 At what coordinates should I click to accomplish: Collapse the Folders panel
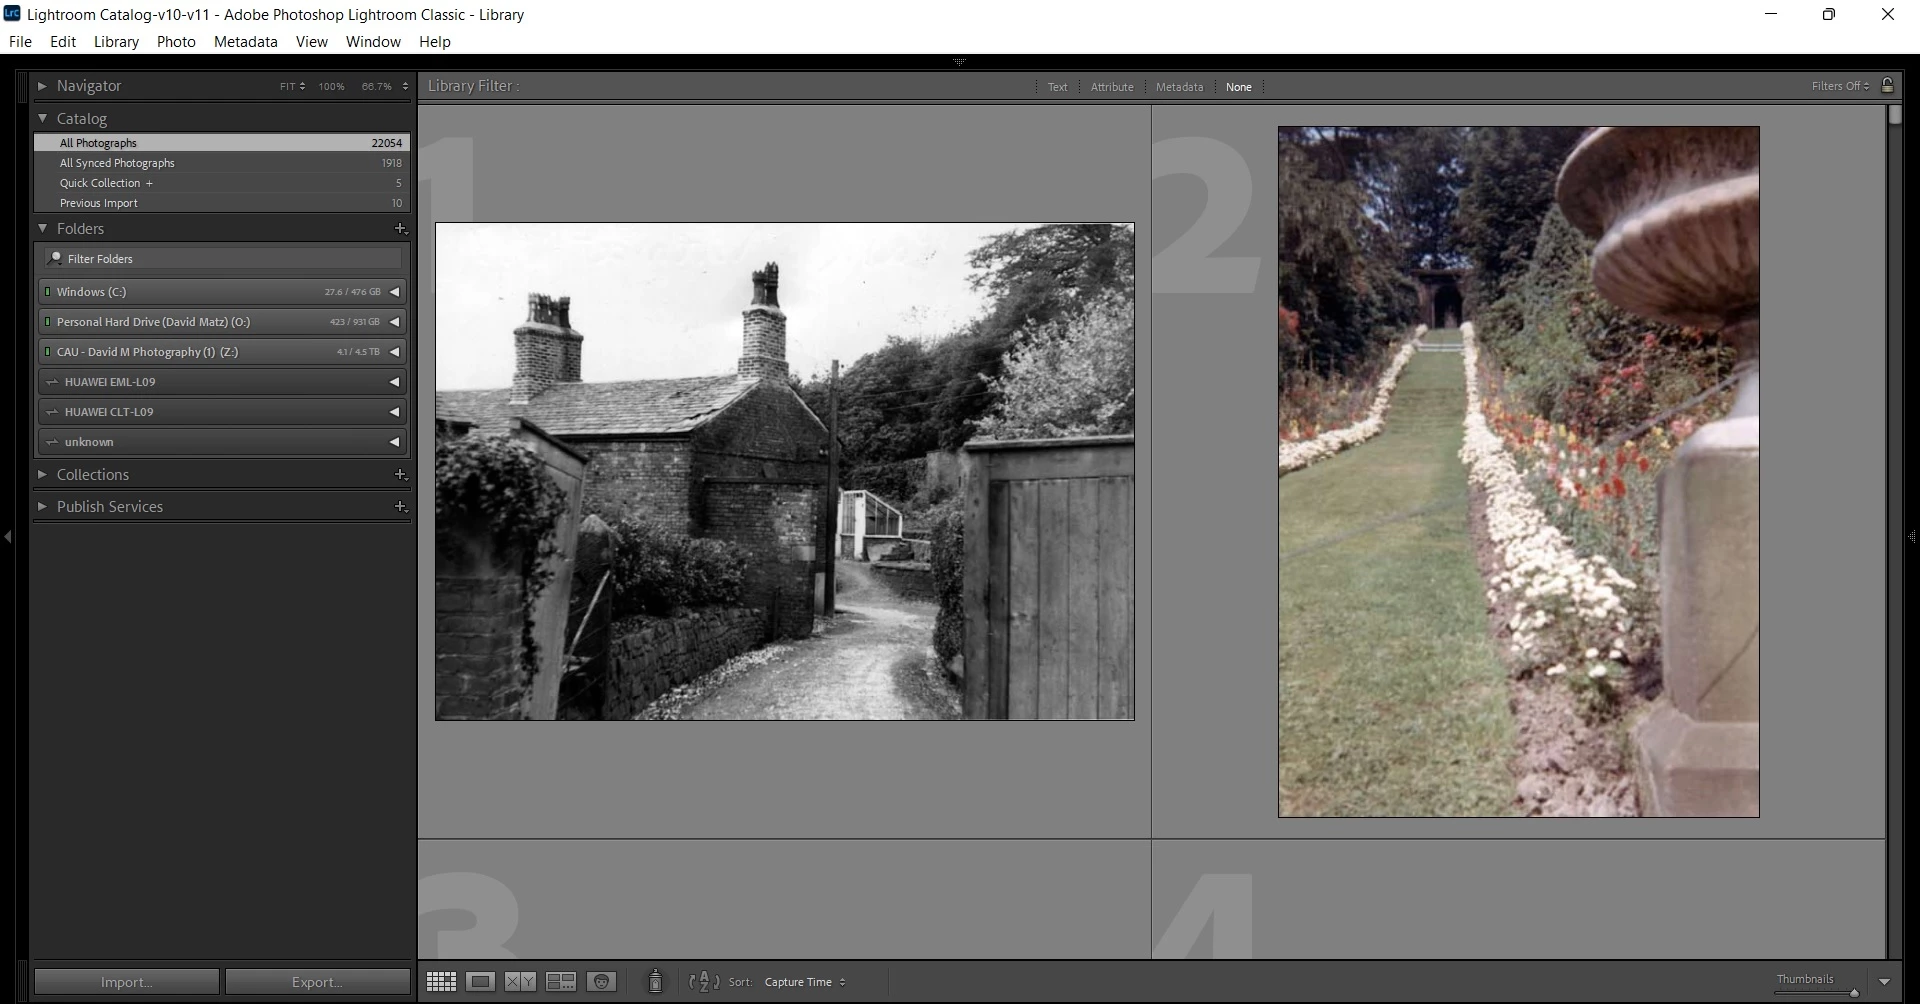(42, 229)
